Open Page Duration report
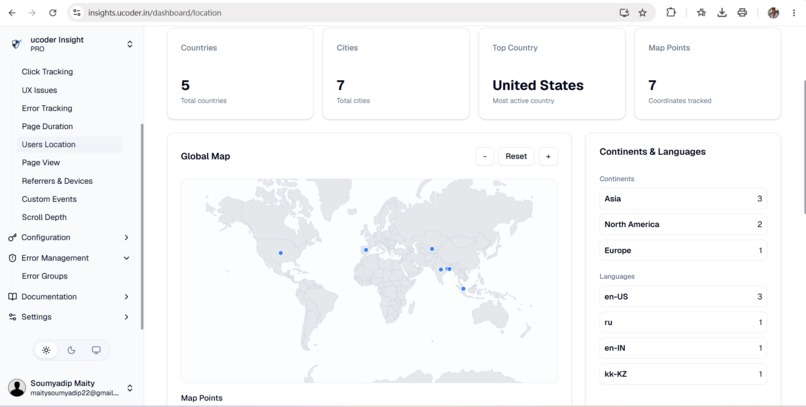This screenshot has width=806, height=407. click(47, 126)
